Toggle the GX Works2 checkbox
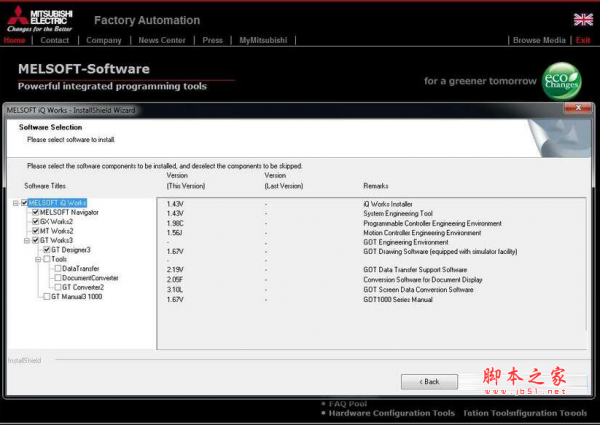 click(35, 221)
